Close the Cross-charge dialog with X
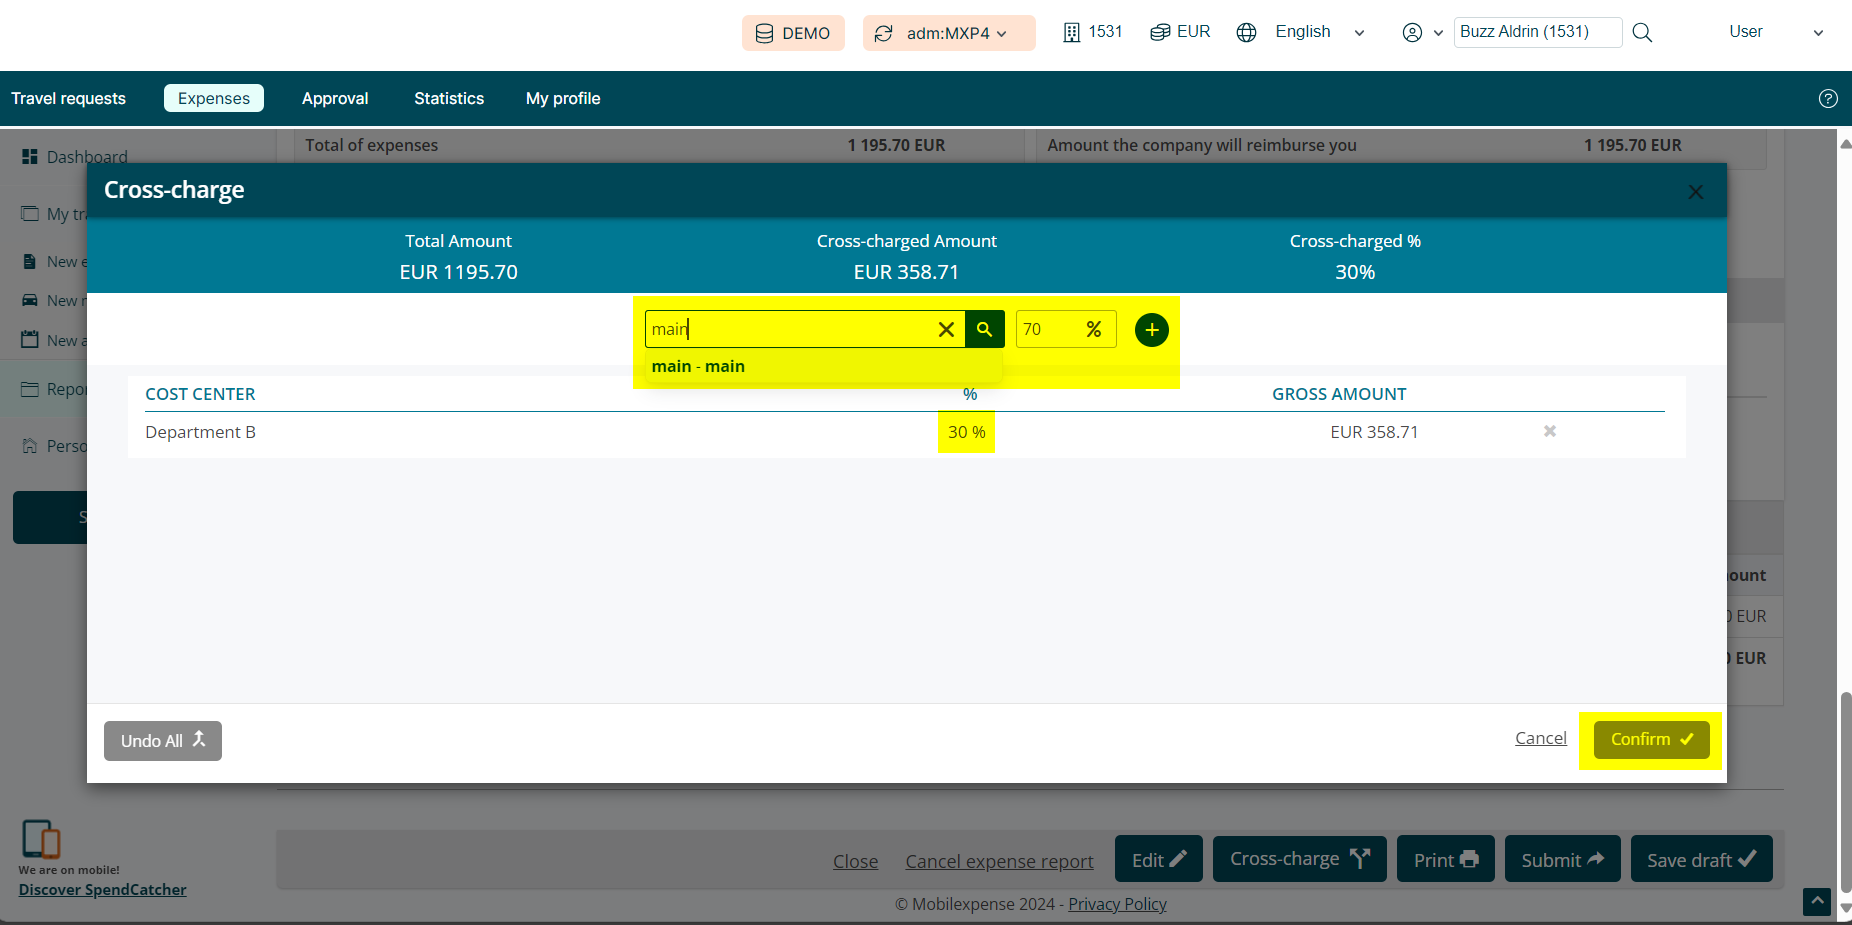The height and width of the screenshot is (925, 1852). 1695,192
